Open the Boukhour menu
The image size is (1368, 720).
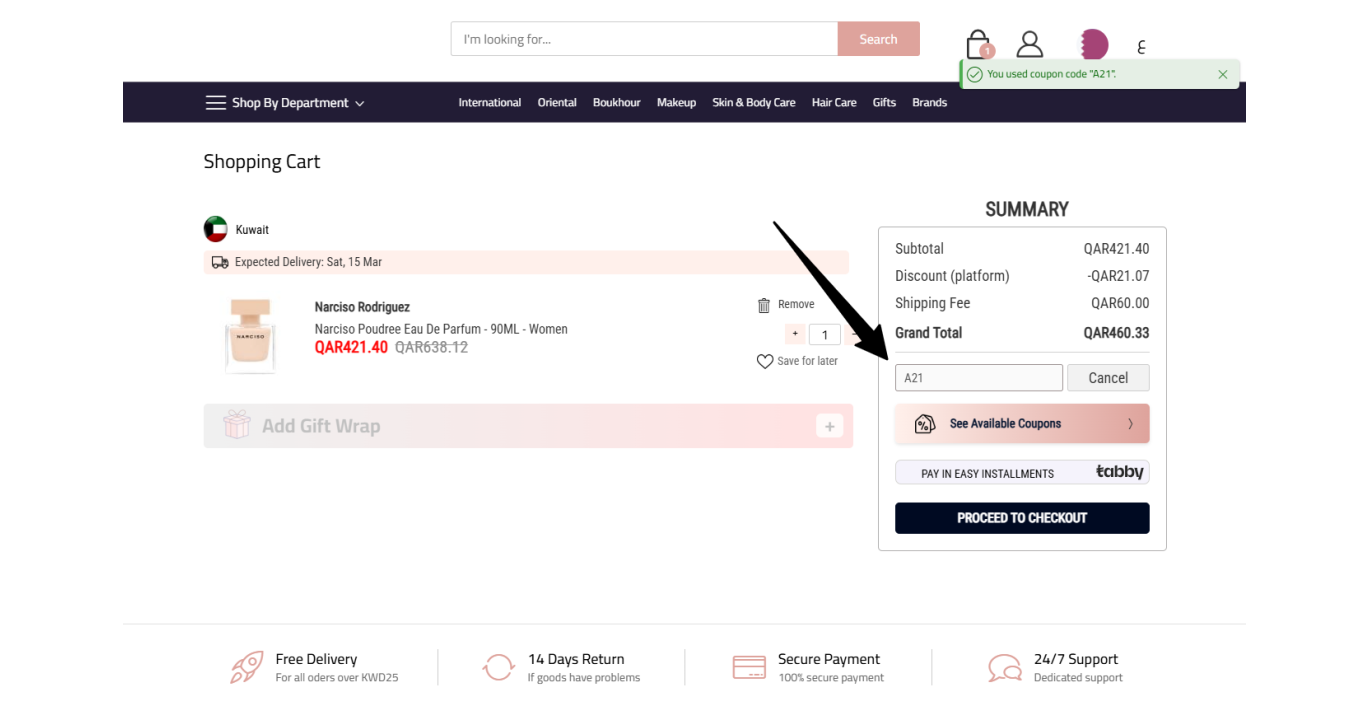coord(617,102)
